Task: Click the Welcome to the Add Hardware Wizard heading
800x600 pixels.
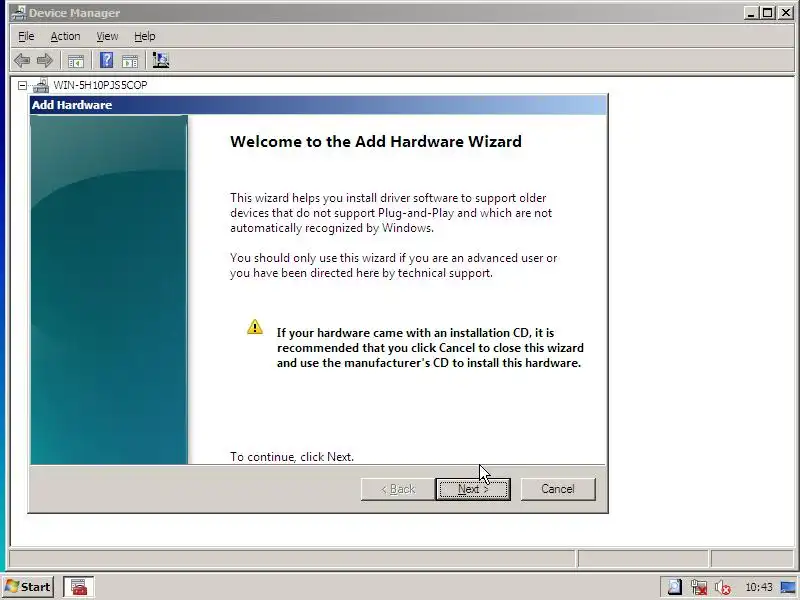Action: (x=376, y=141)
